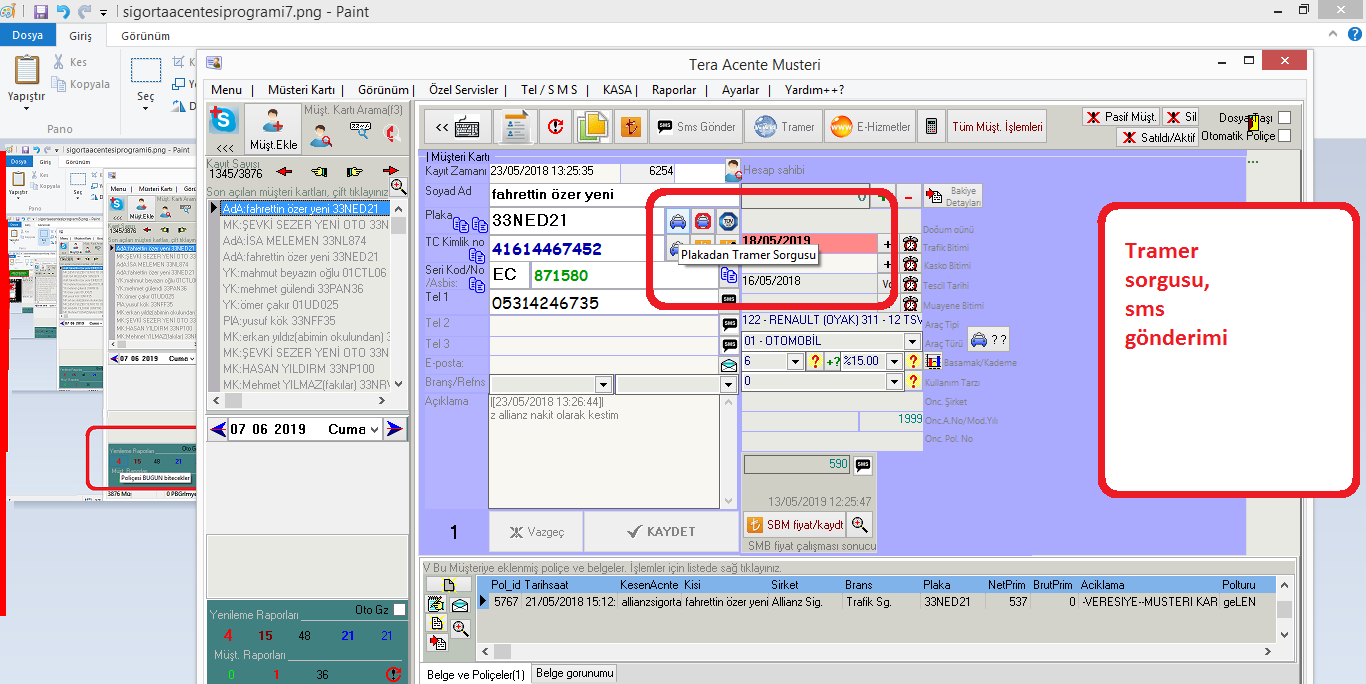Select the TÜV inspection query icon
Viewport: 1366px width, 684px height.
[730, 219]
